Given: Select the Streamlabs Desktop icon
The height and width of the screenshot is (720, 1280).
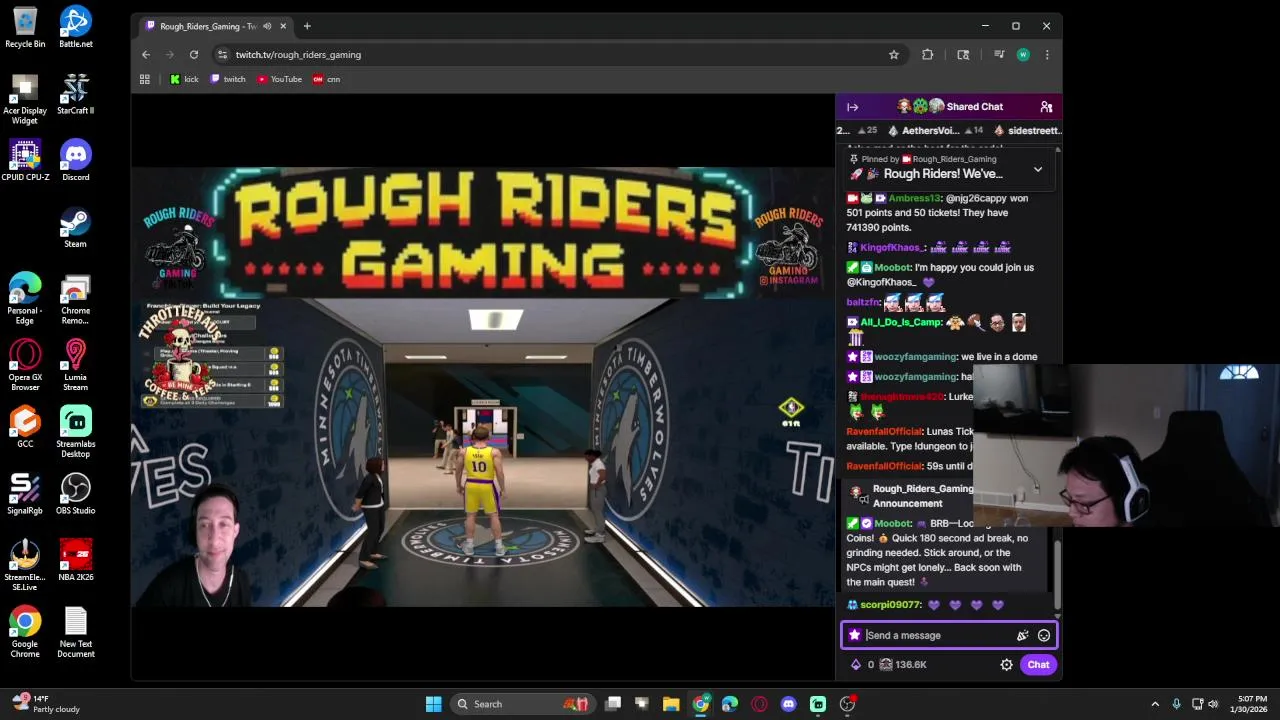Looking at the screenshot, I should click(x=76, y=432).
